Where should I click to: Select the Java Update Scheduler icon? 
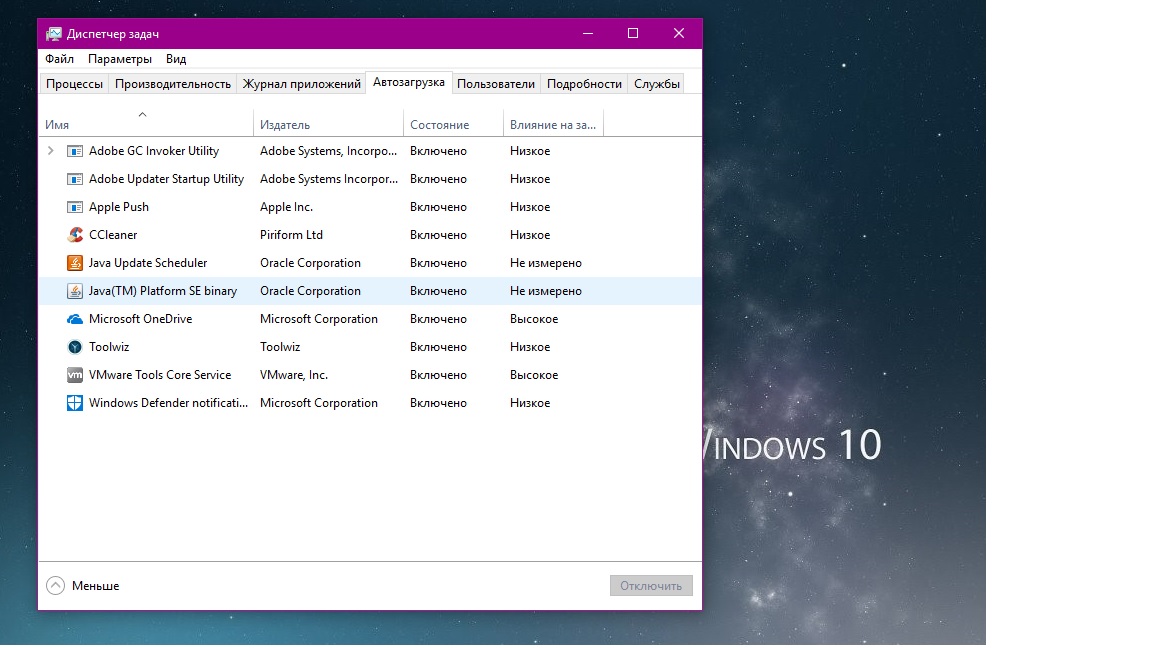(x=75, y=263)
